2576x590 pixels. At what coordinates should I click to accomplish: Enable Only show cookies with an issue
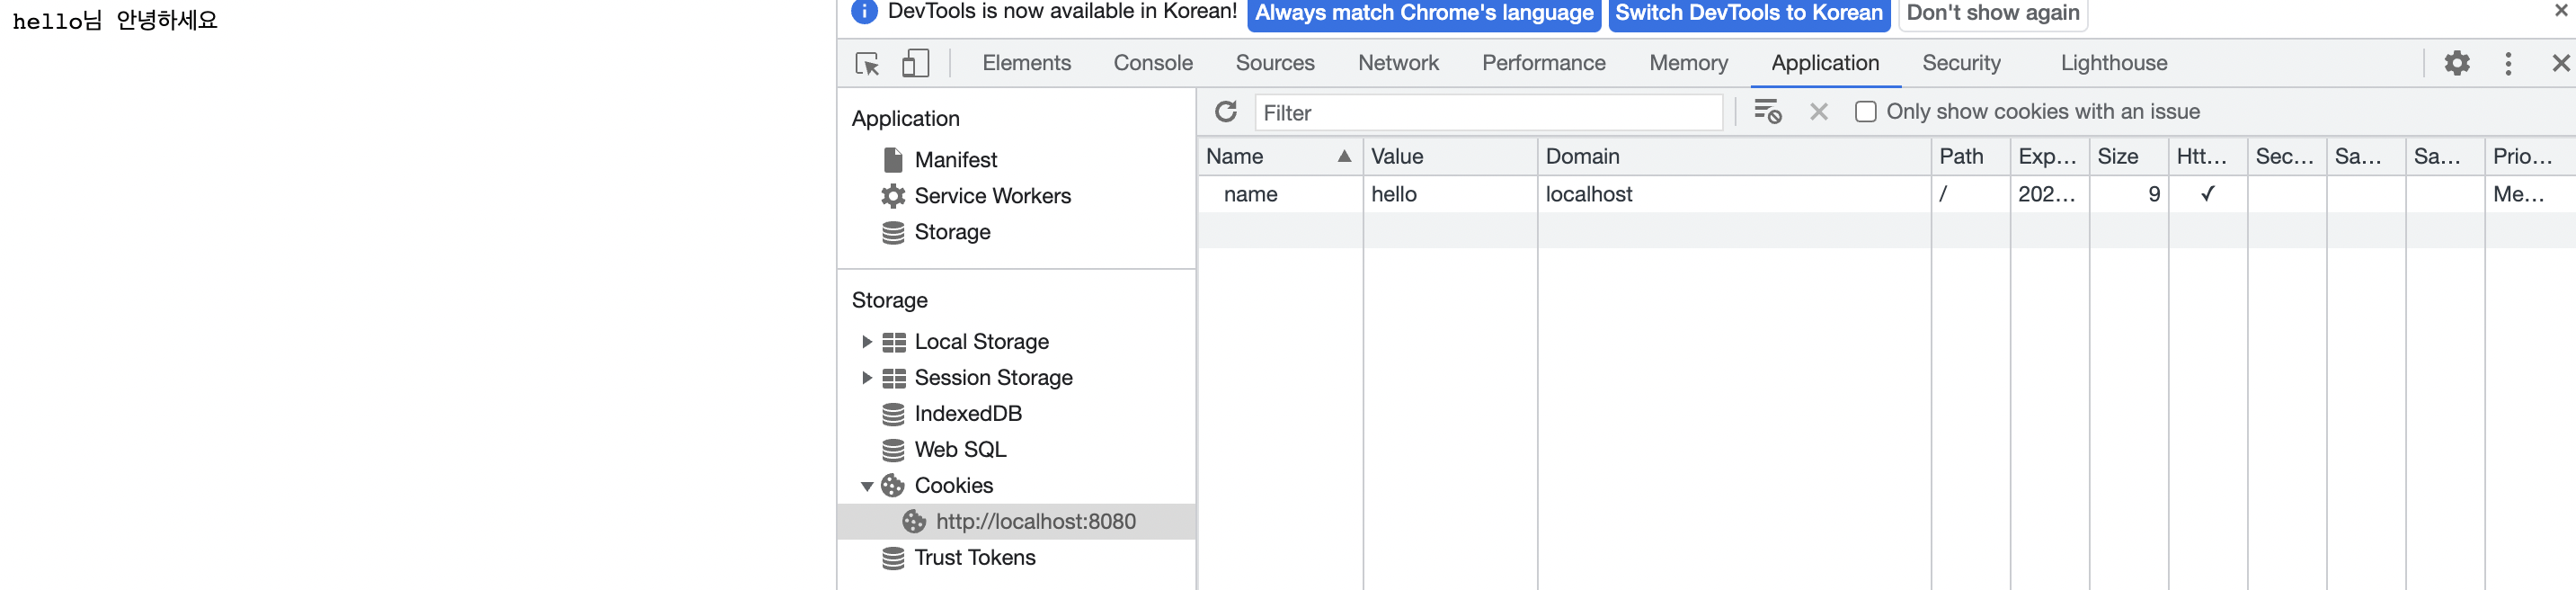click(1865, 112)
